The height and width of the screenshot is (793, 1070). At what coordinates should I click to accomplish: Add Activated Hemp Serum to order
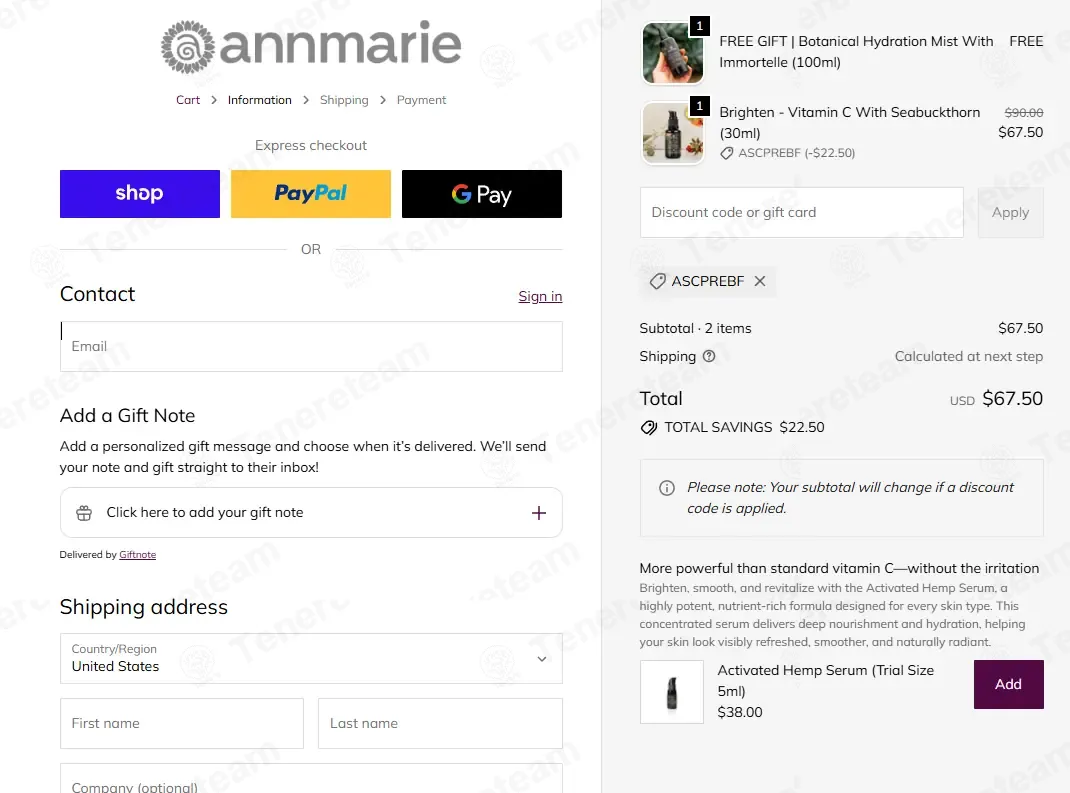(1008, 684)
